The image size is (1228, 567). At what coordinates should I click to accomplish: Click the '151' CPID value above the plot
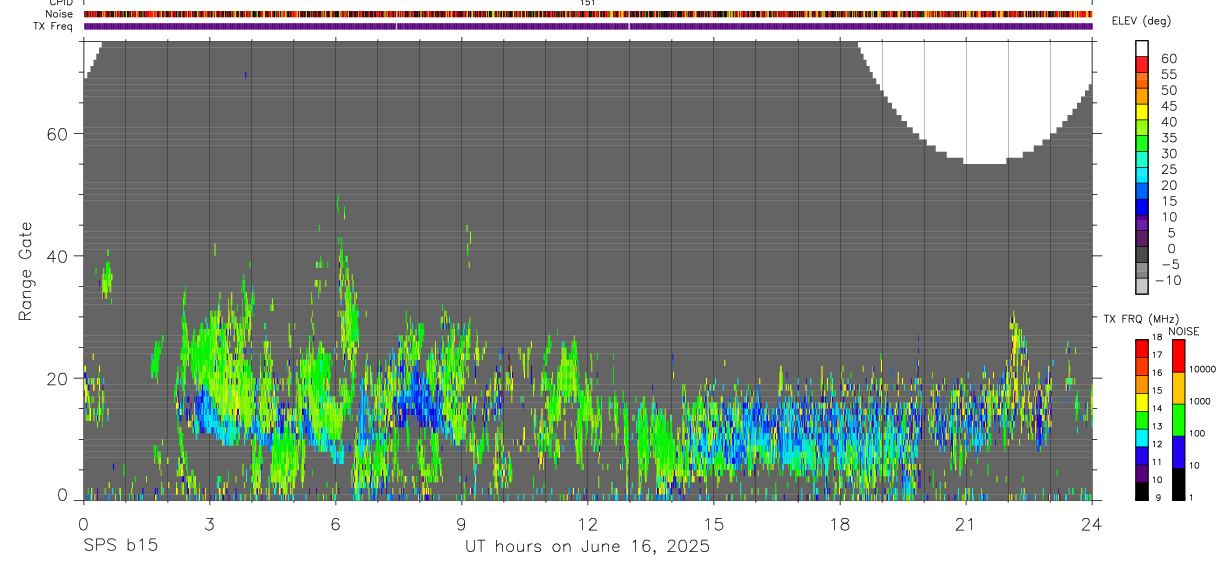[x=588, y=3]
